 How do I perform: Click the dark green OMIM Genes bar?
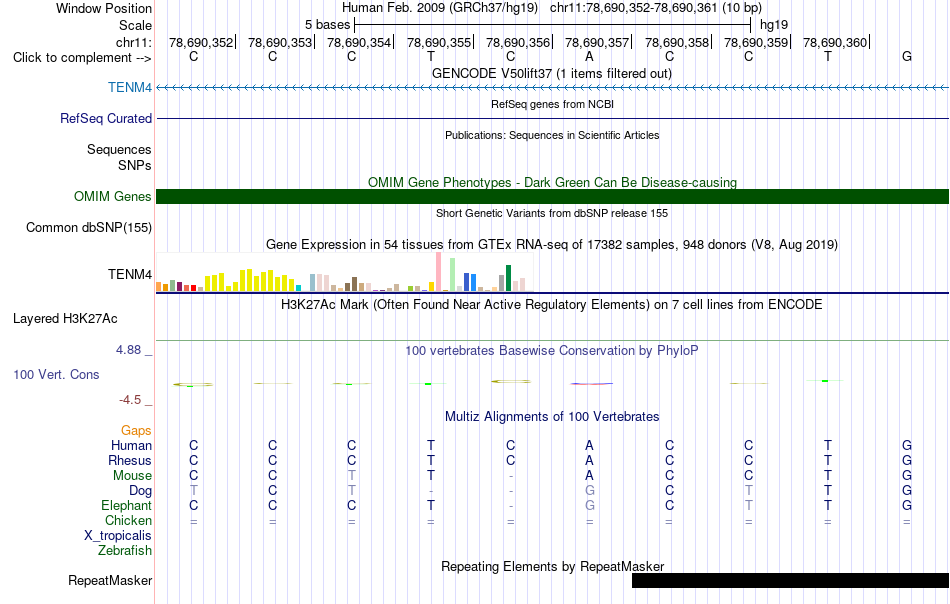click(553, 196)
